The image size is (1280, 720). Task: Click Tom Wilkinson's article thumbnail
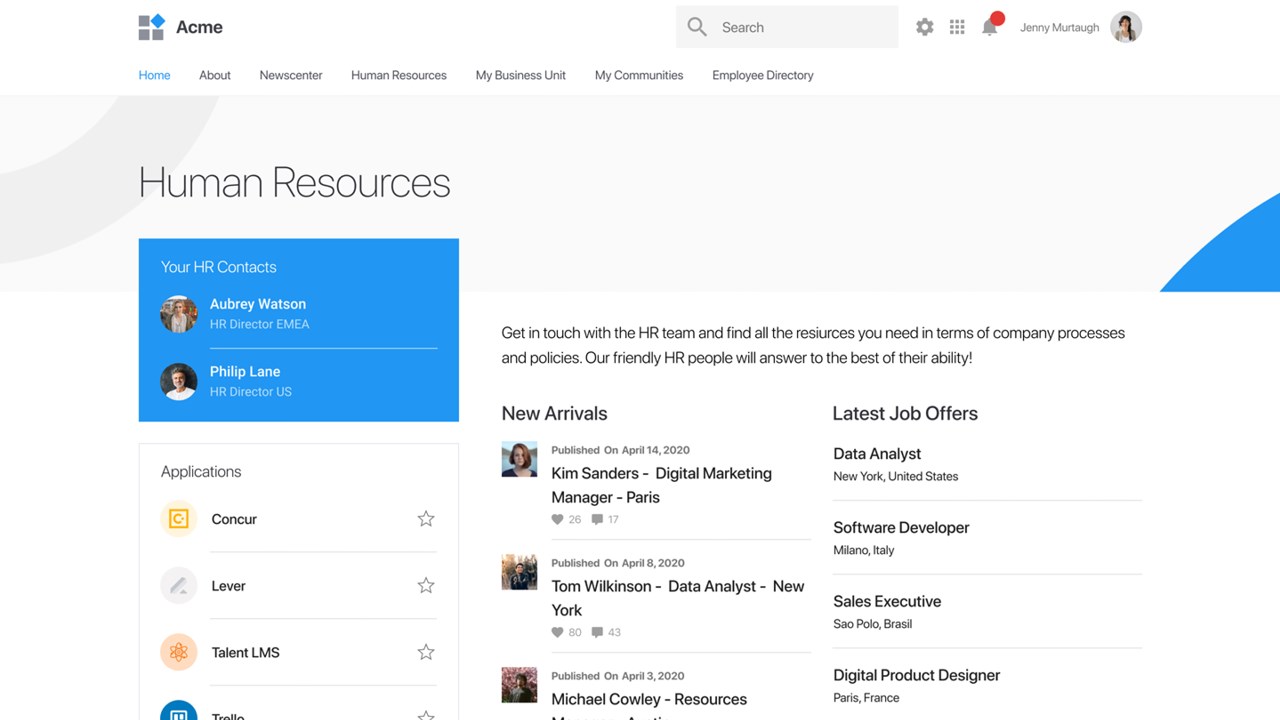519,572
